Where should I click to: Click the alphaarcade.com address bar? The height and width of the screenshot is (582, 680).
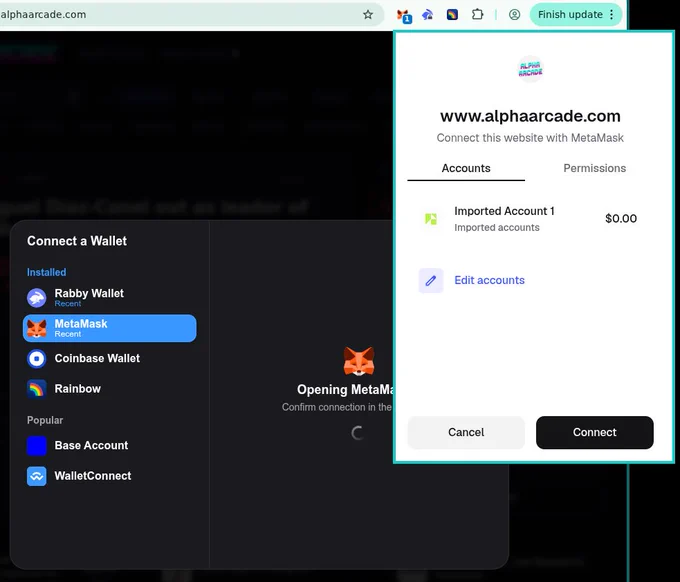pos(191,15)
